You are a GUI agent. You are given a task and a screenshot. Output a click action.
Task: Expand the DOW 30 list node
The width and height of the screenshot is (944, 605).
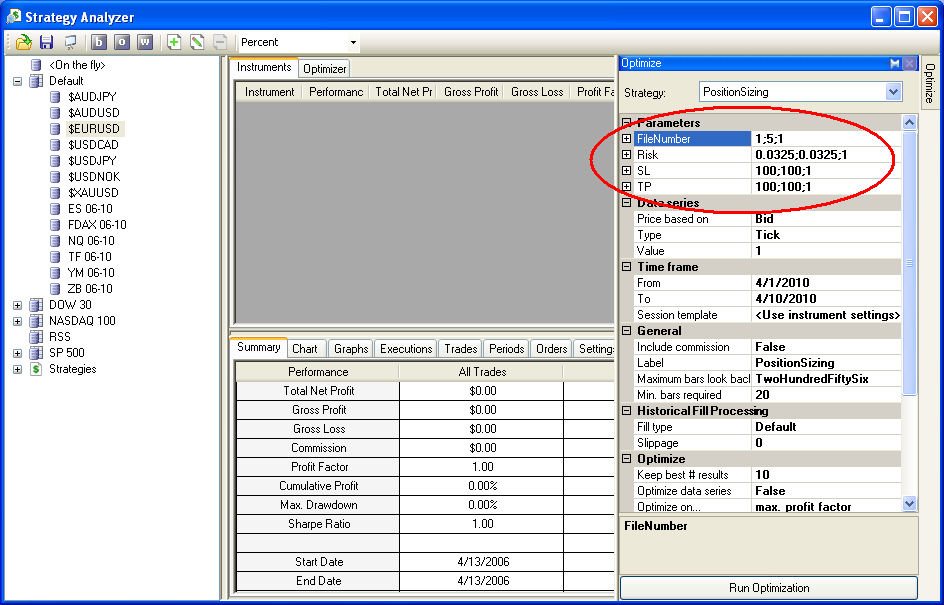[x=17, y=305]
